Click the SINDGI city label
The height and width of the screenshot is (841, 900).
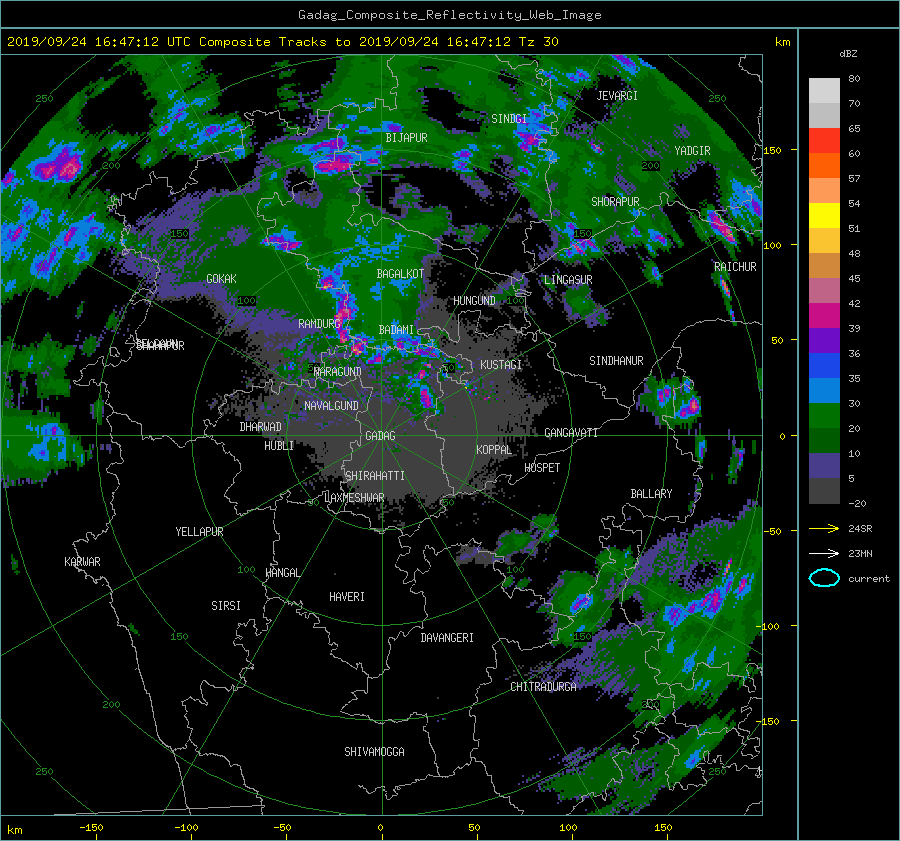[x=509, y=119]
